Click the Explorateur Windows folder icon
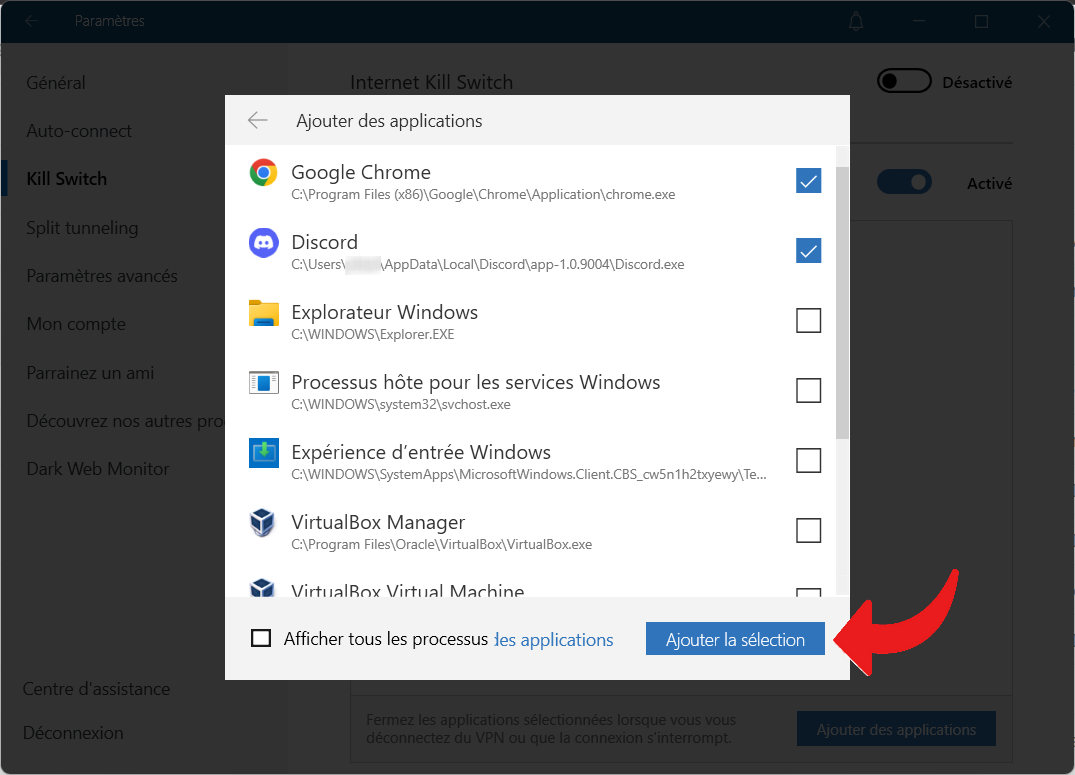The height and width of the screenshot is (775, 1075). (263, 313)
